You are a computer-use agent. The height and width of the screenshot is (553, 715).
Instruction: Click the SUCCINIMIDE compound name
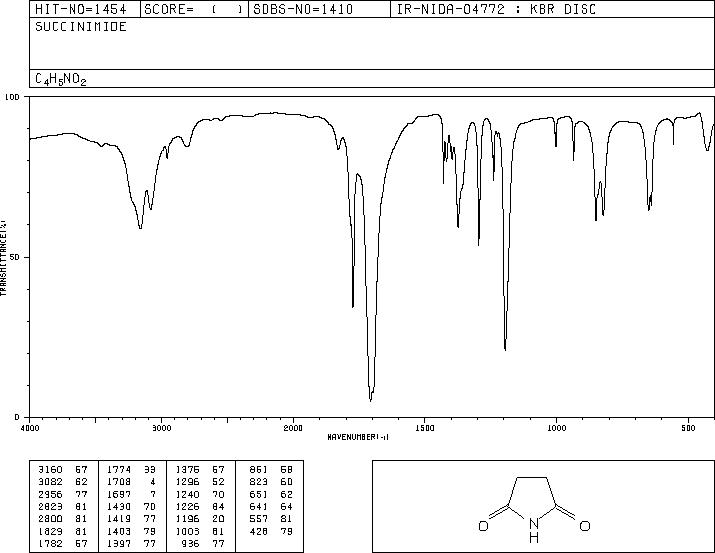pos(81,26)
